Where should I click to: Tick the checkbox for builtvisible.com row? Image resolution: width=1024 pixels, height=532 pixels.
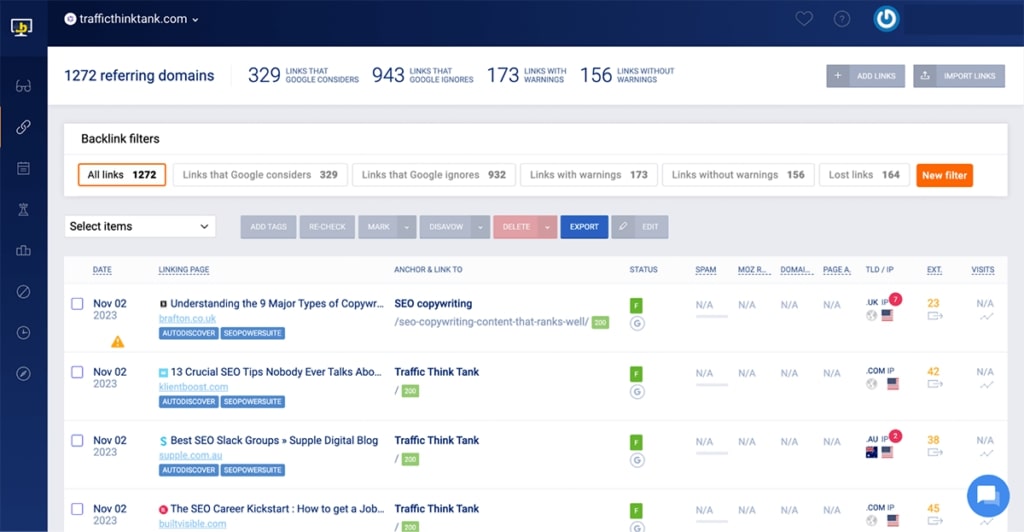77,509
